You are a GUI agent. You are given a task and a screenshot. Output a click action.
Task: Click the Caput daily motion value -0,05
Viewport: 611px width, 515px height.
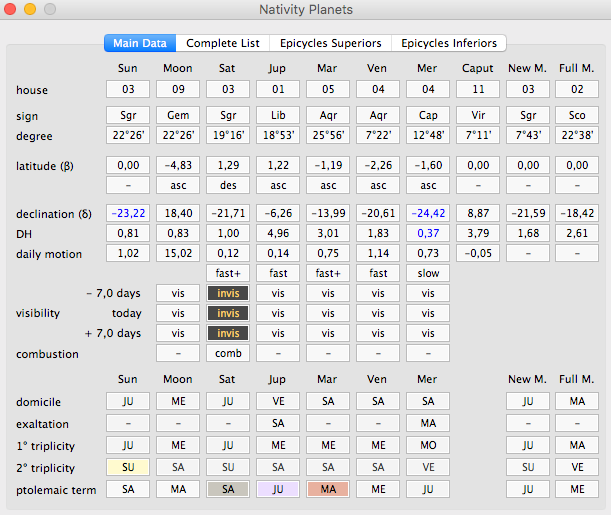pyautogui.click(x=478, y=253)
